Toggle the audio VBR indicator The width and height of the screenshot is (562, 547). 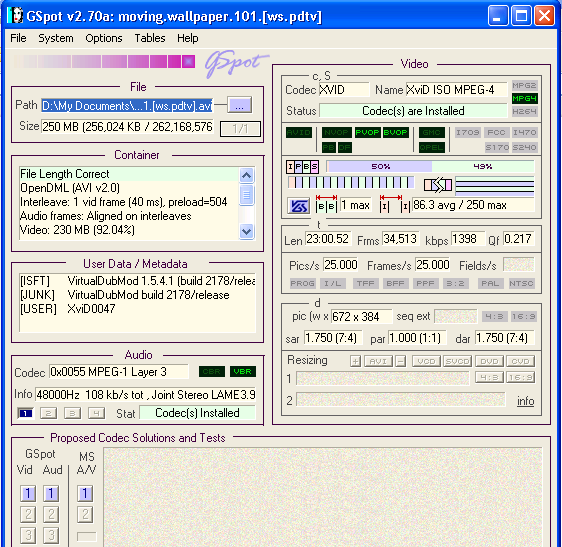coord(243,372)
